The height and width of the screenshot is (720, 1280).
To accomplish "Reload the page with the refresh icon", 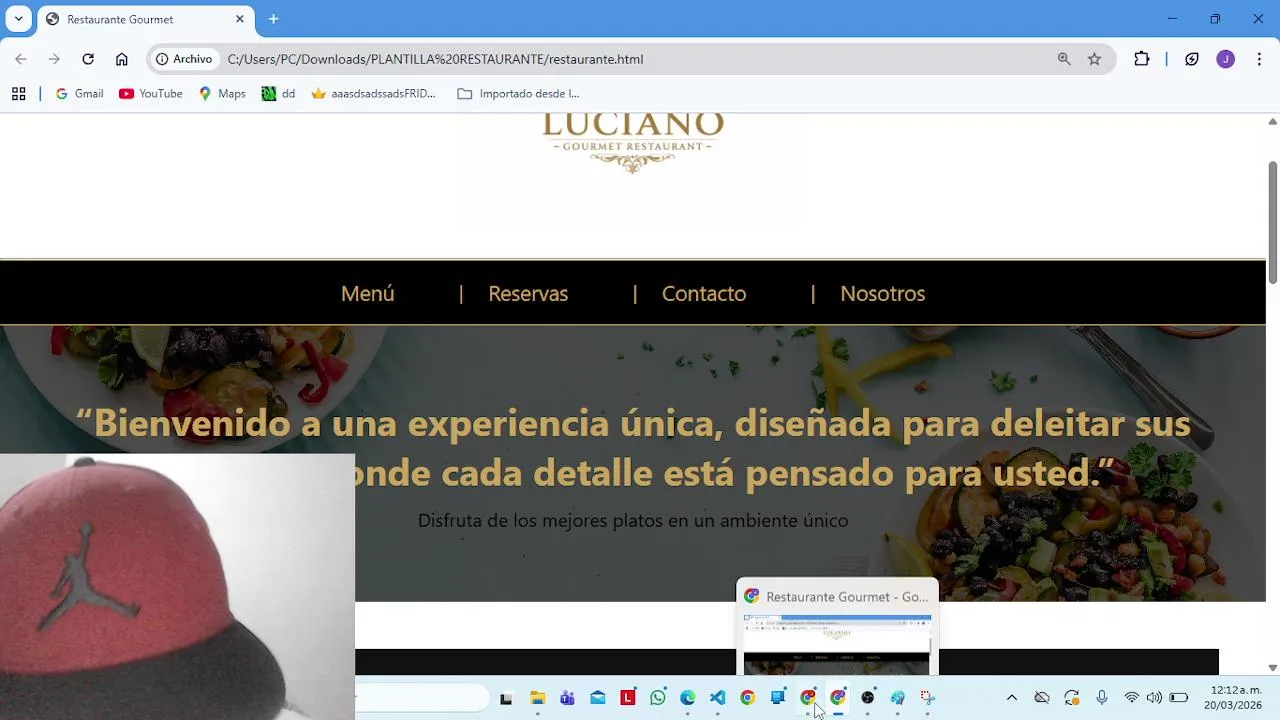I will 88,59.
